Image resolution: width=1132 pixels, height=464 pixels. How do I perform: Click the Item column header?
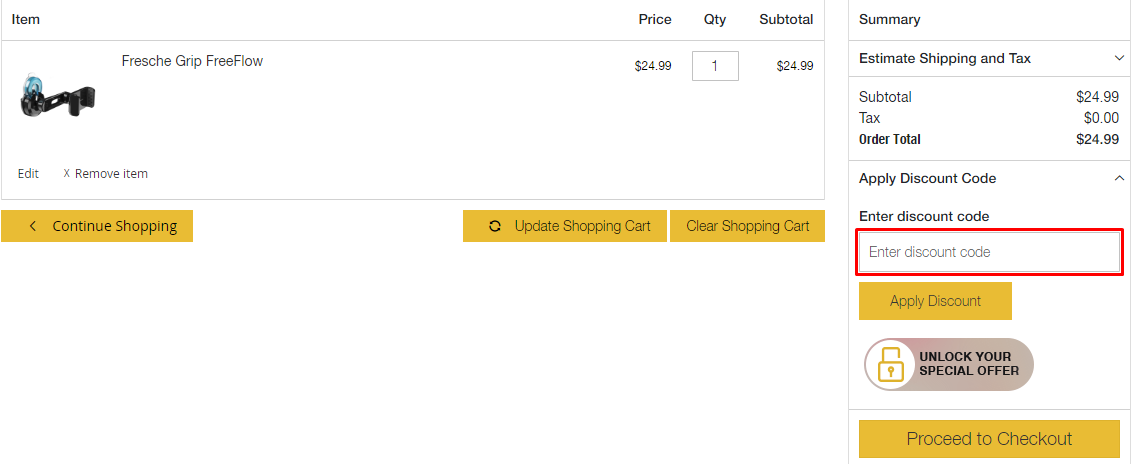tap(25, 19)
